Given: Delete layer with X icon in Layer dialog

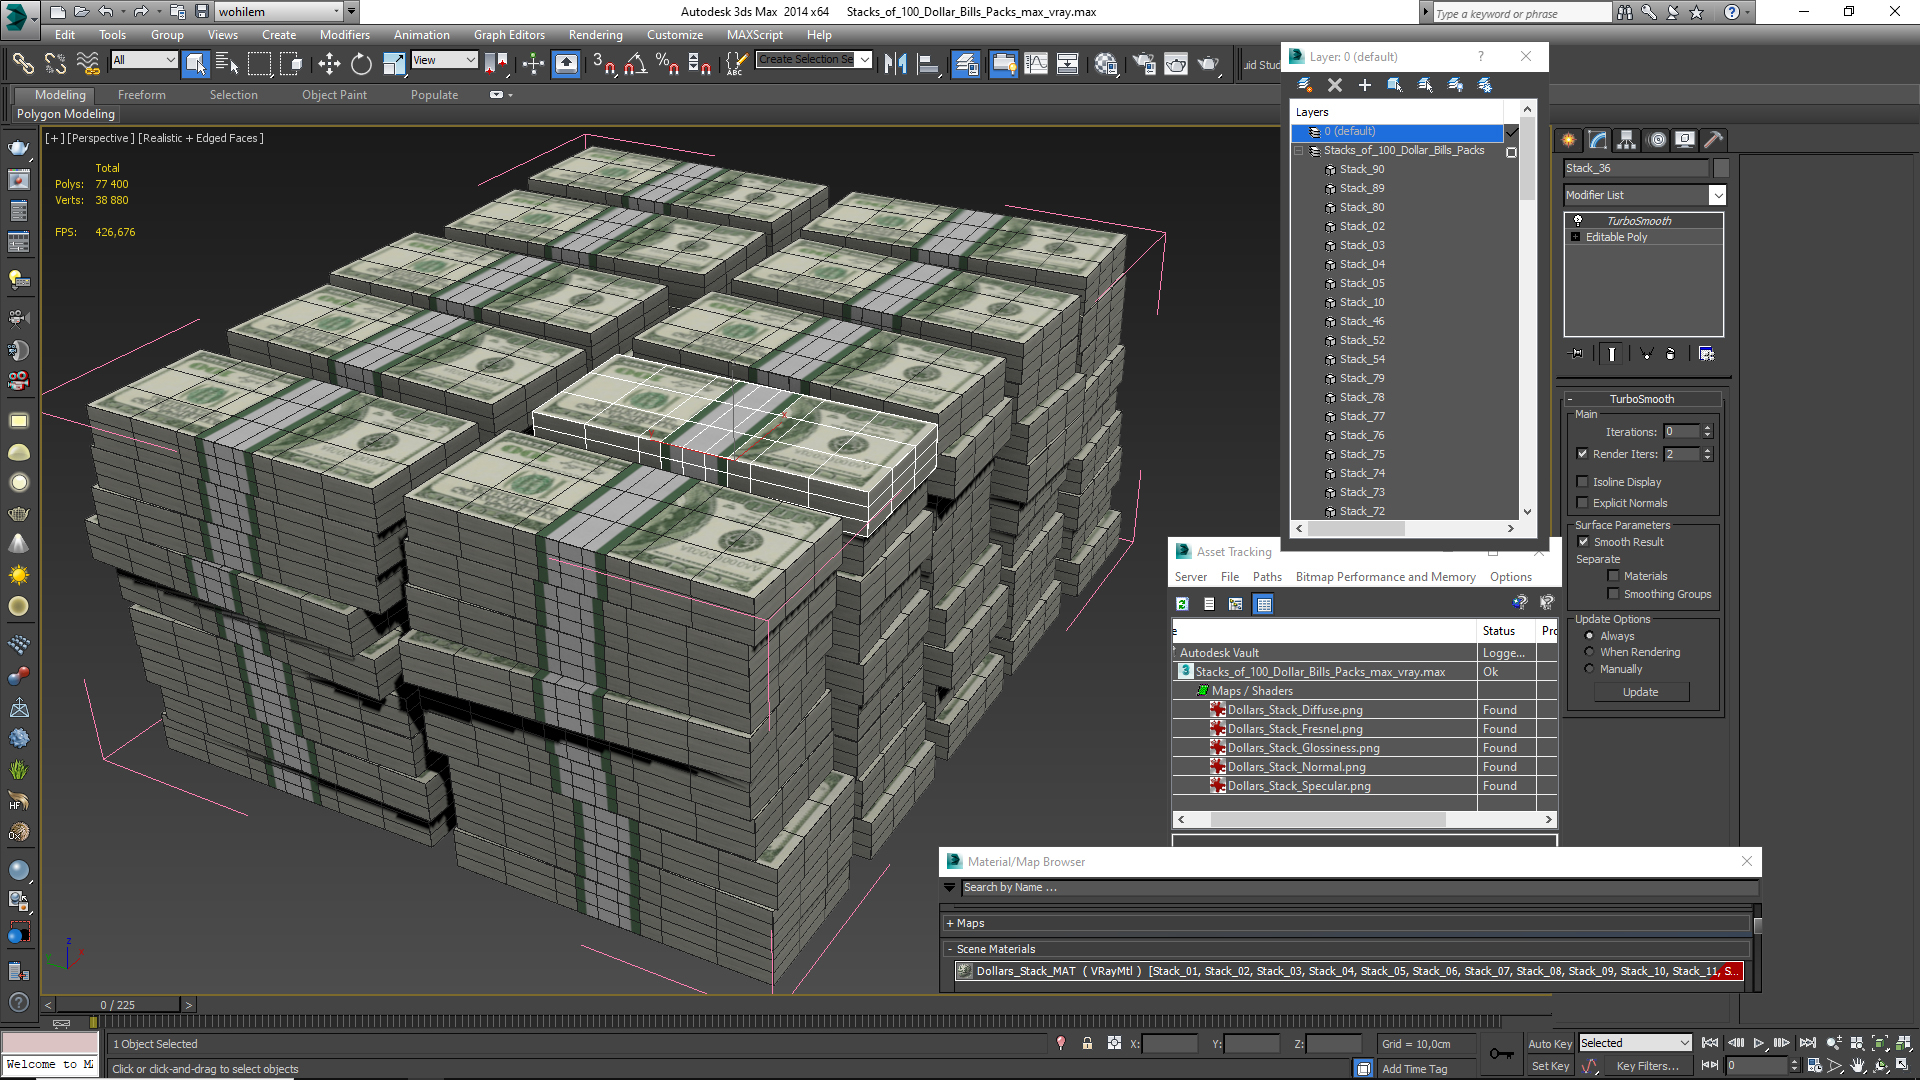Looking at the screenshot, I should click(1334, 85).
